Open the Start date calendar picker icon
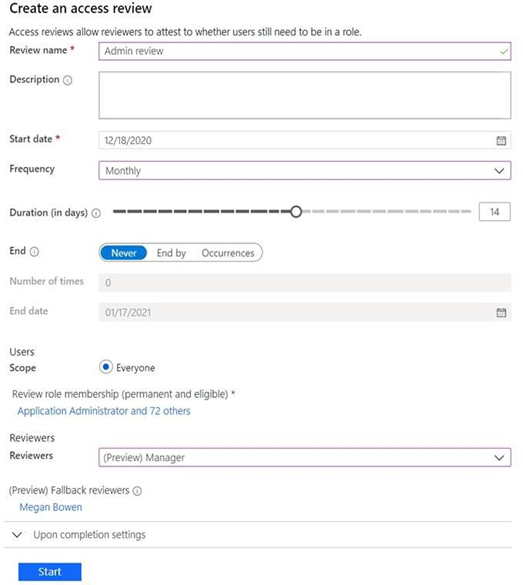The width and height of the screenshot is (523, 585). 501,141
